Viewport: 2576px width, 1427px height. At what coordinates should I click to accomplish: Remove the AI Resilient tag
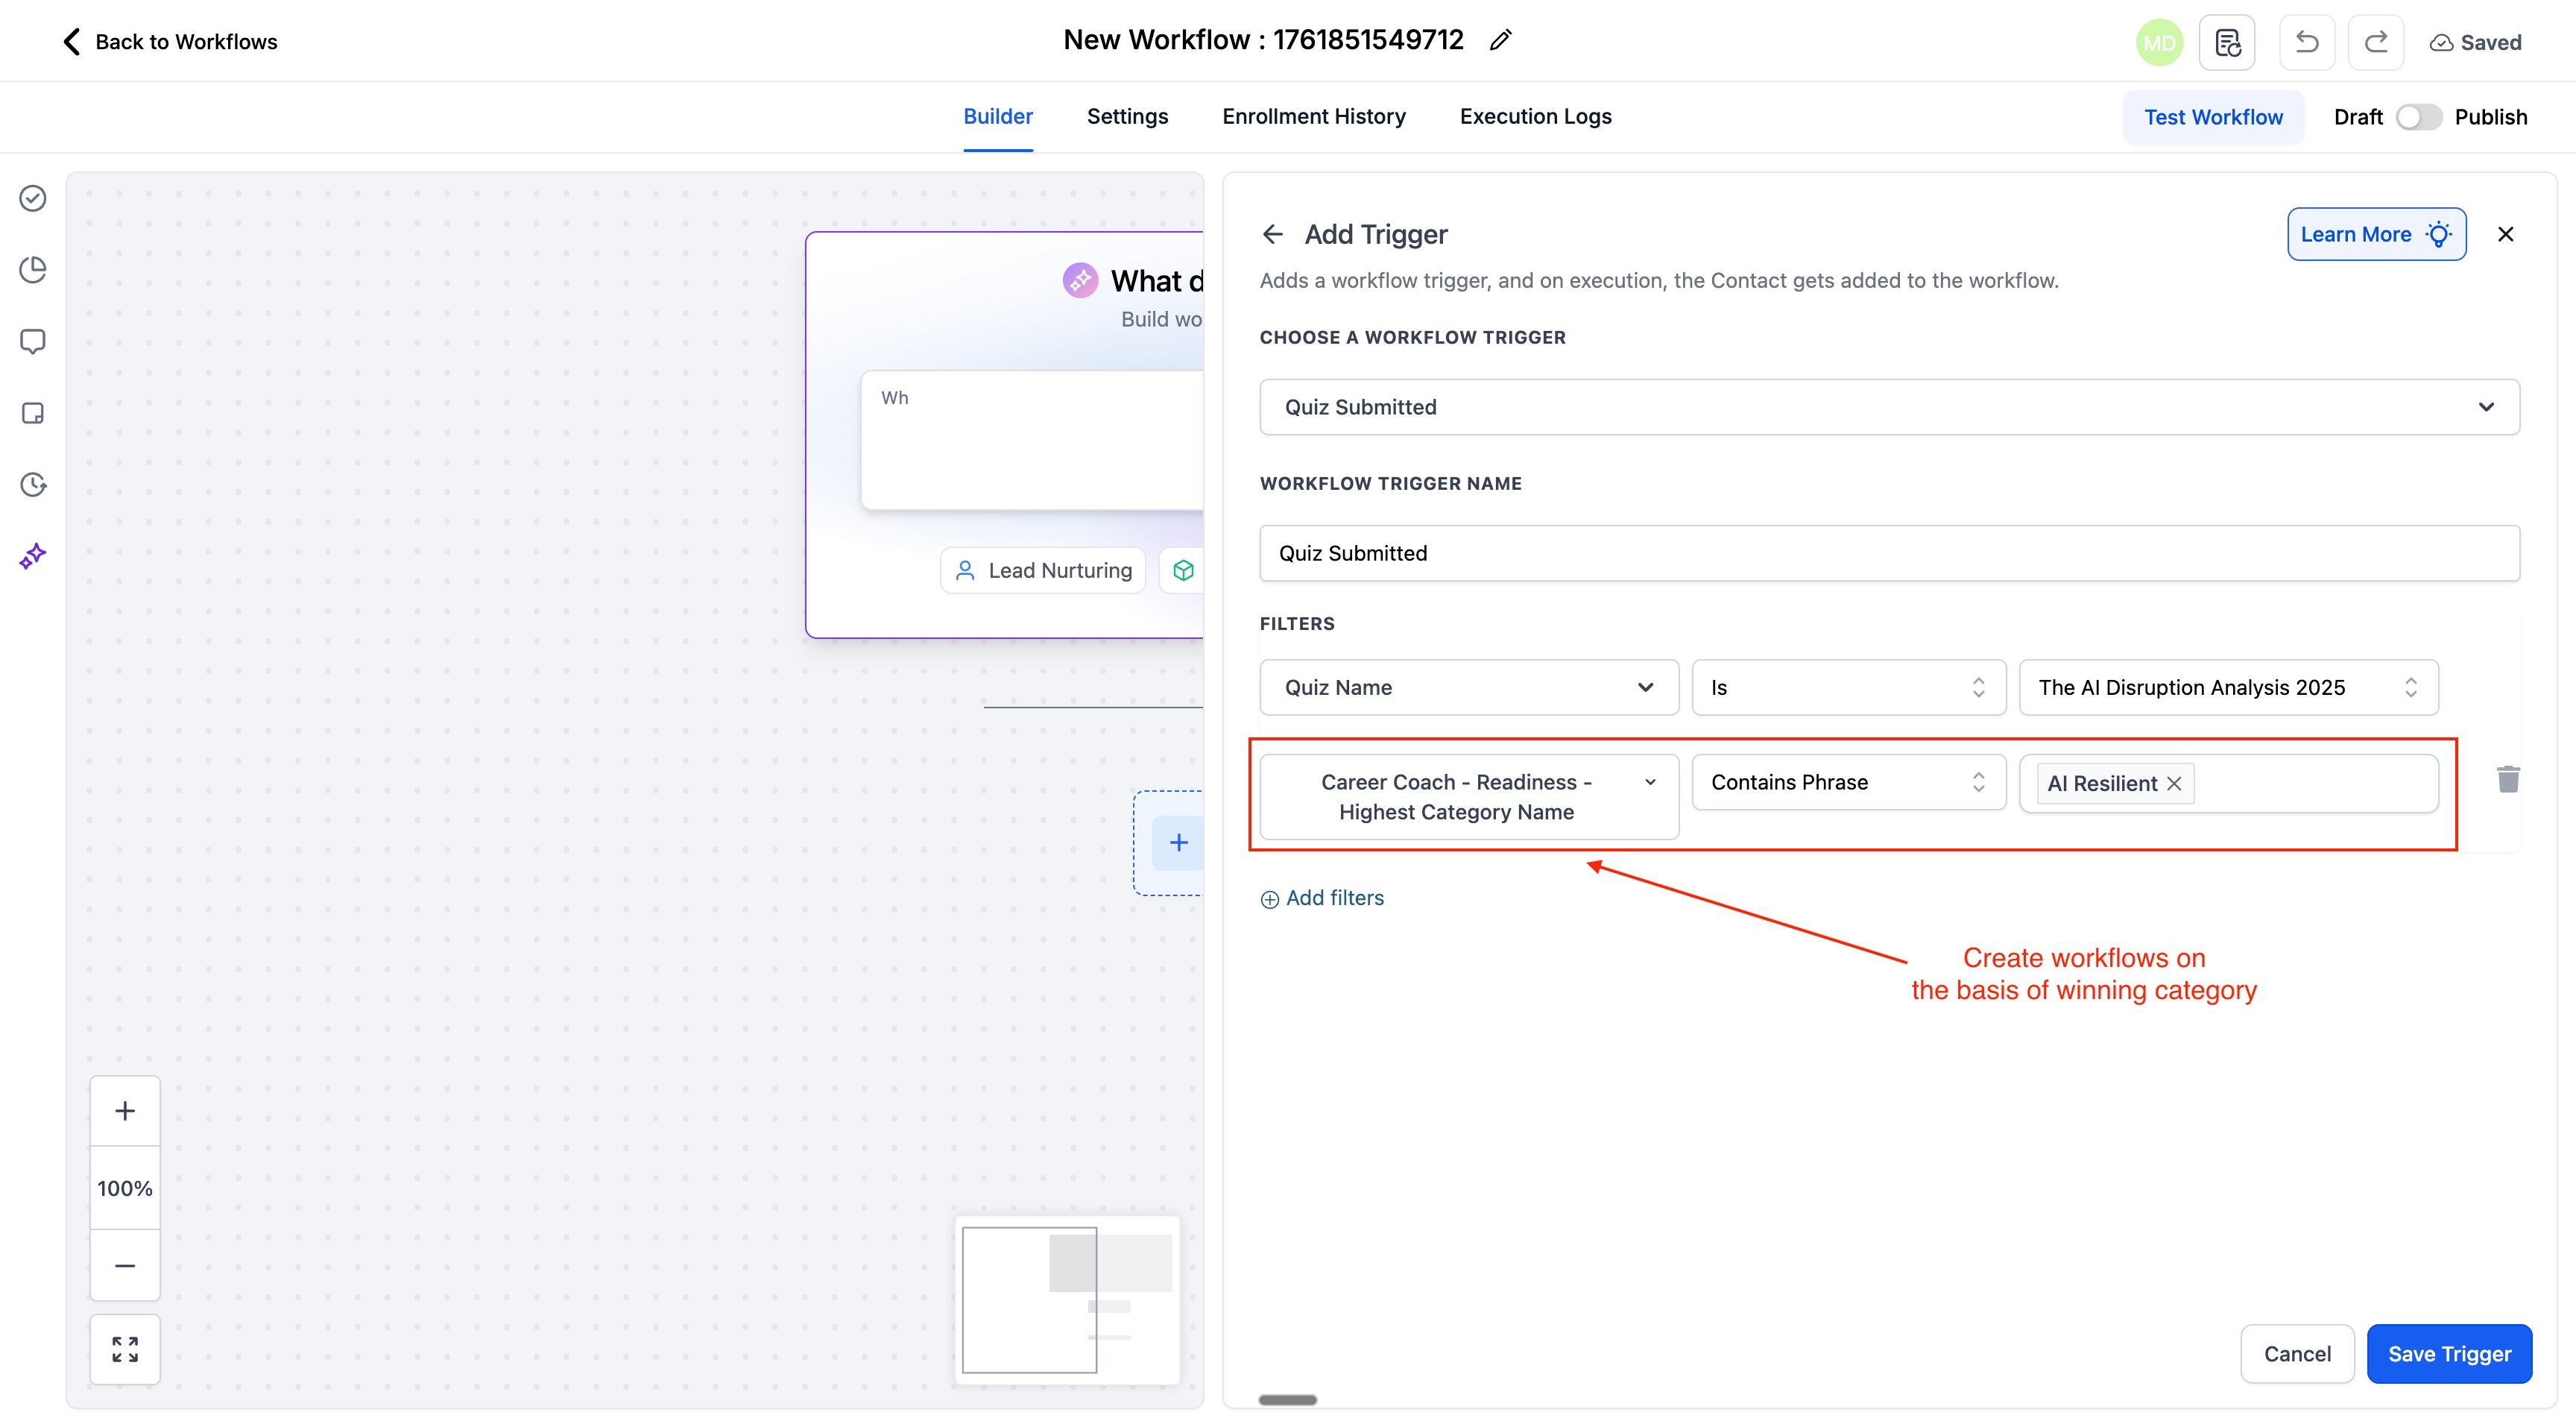(x=2174, y=784)
